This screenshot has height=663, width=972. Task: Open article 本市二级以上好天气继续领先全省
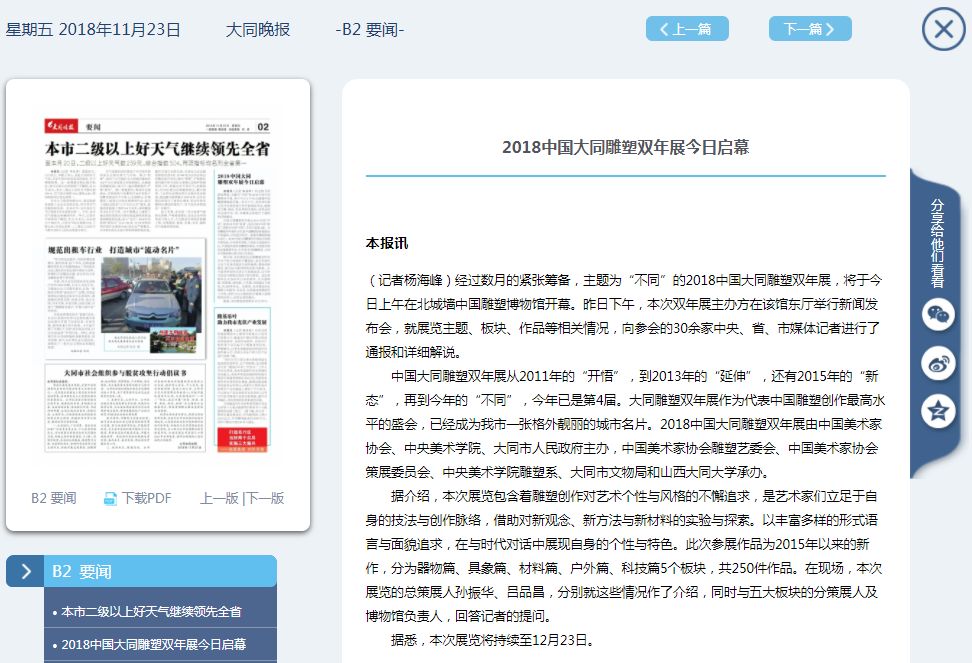click(x=151, y=612)
